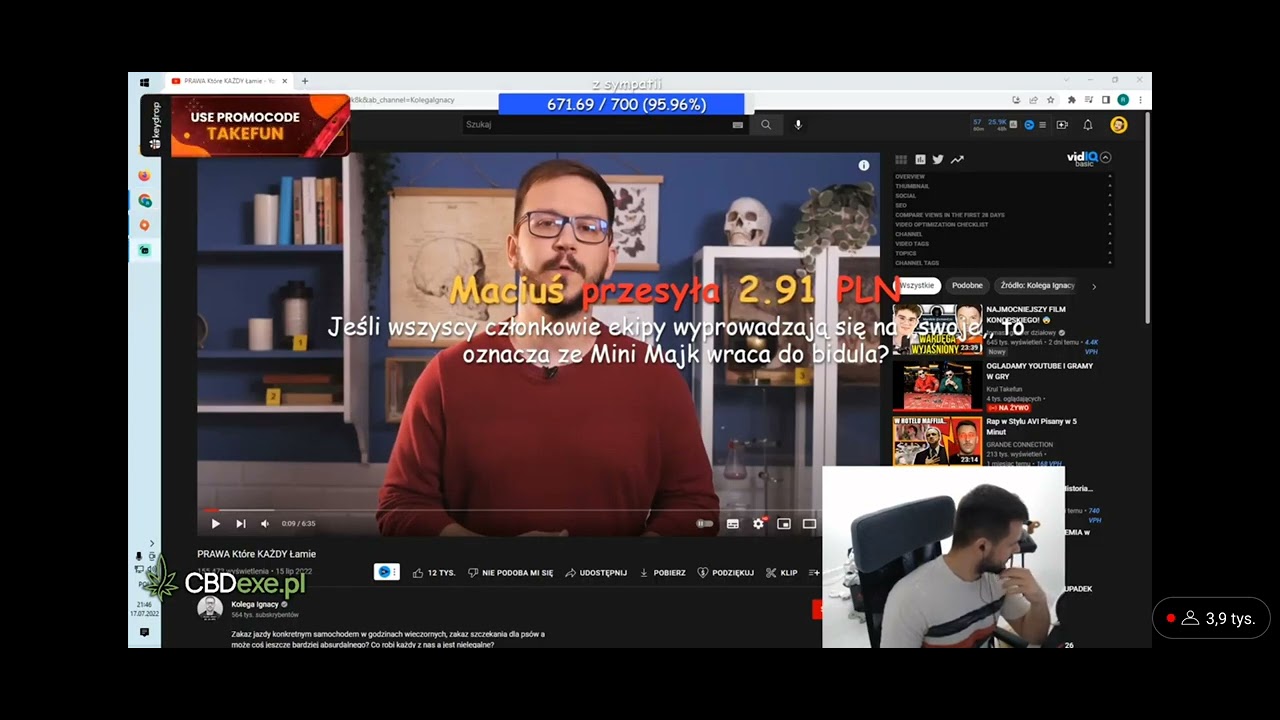Image resolution: width=1280 pixels, height=720 pixels.
Task: Open Chrome from the taskbar
Action: pyautogui.click(x=144, y=201)
